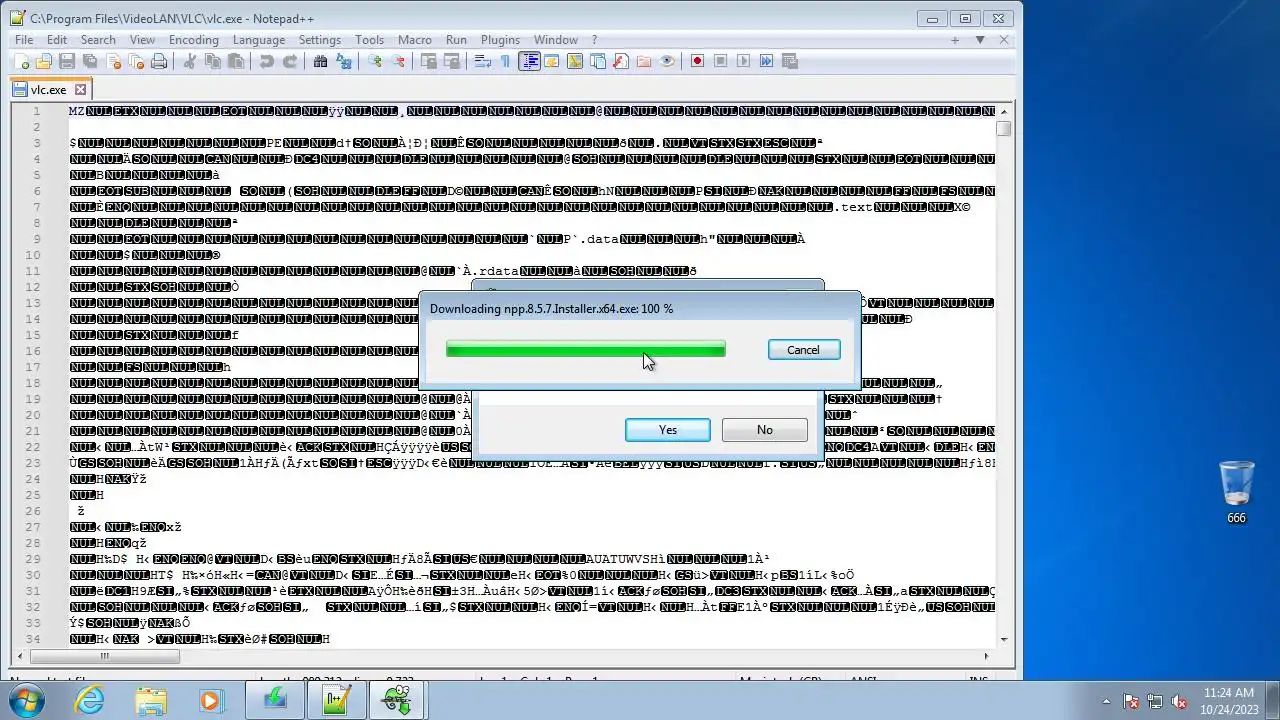
Task: Click the Save toolbar icon
Action: 68,61
